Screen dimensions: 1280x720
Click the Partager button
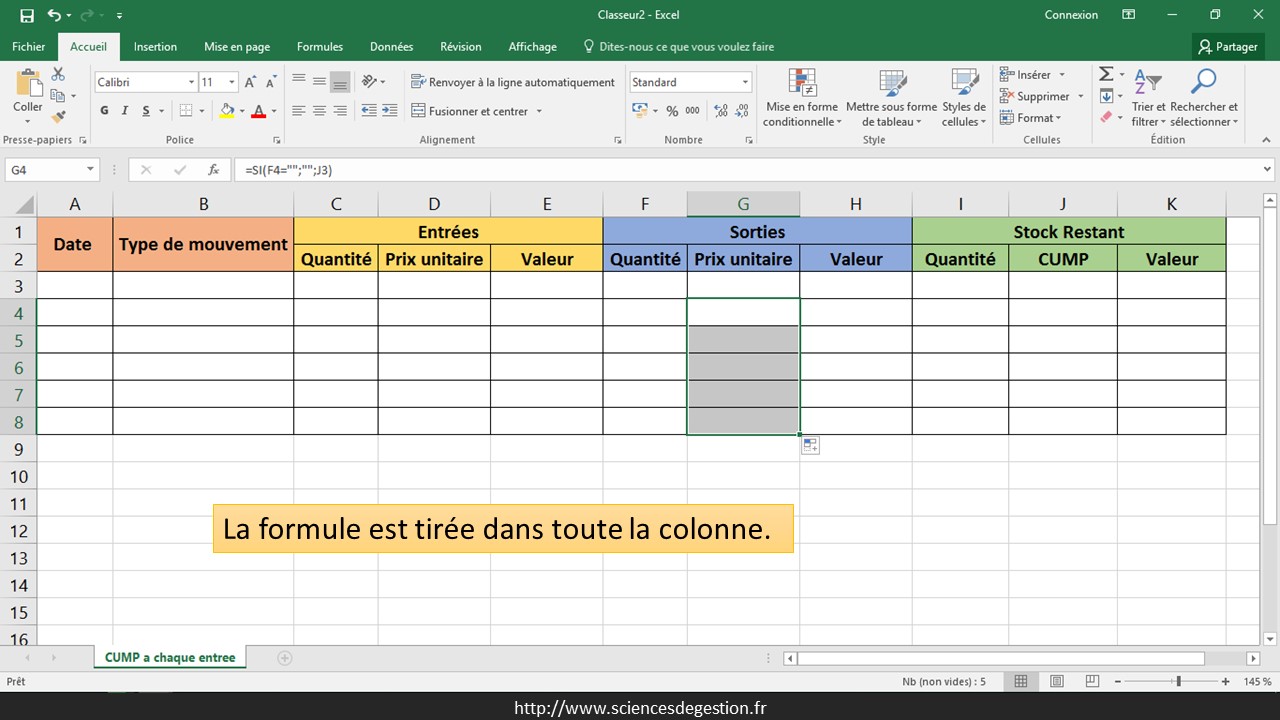tap(1228, 47)
